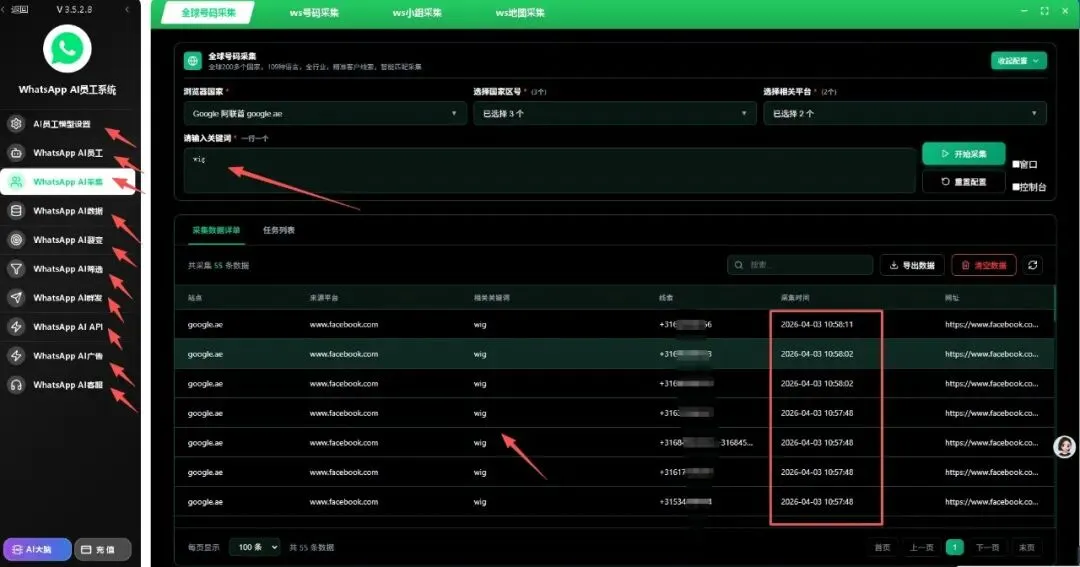Open the WhatsApp AI裂变 sidebar item

[x=68, y=240]
